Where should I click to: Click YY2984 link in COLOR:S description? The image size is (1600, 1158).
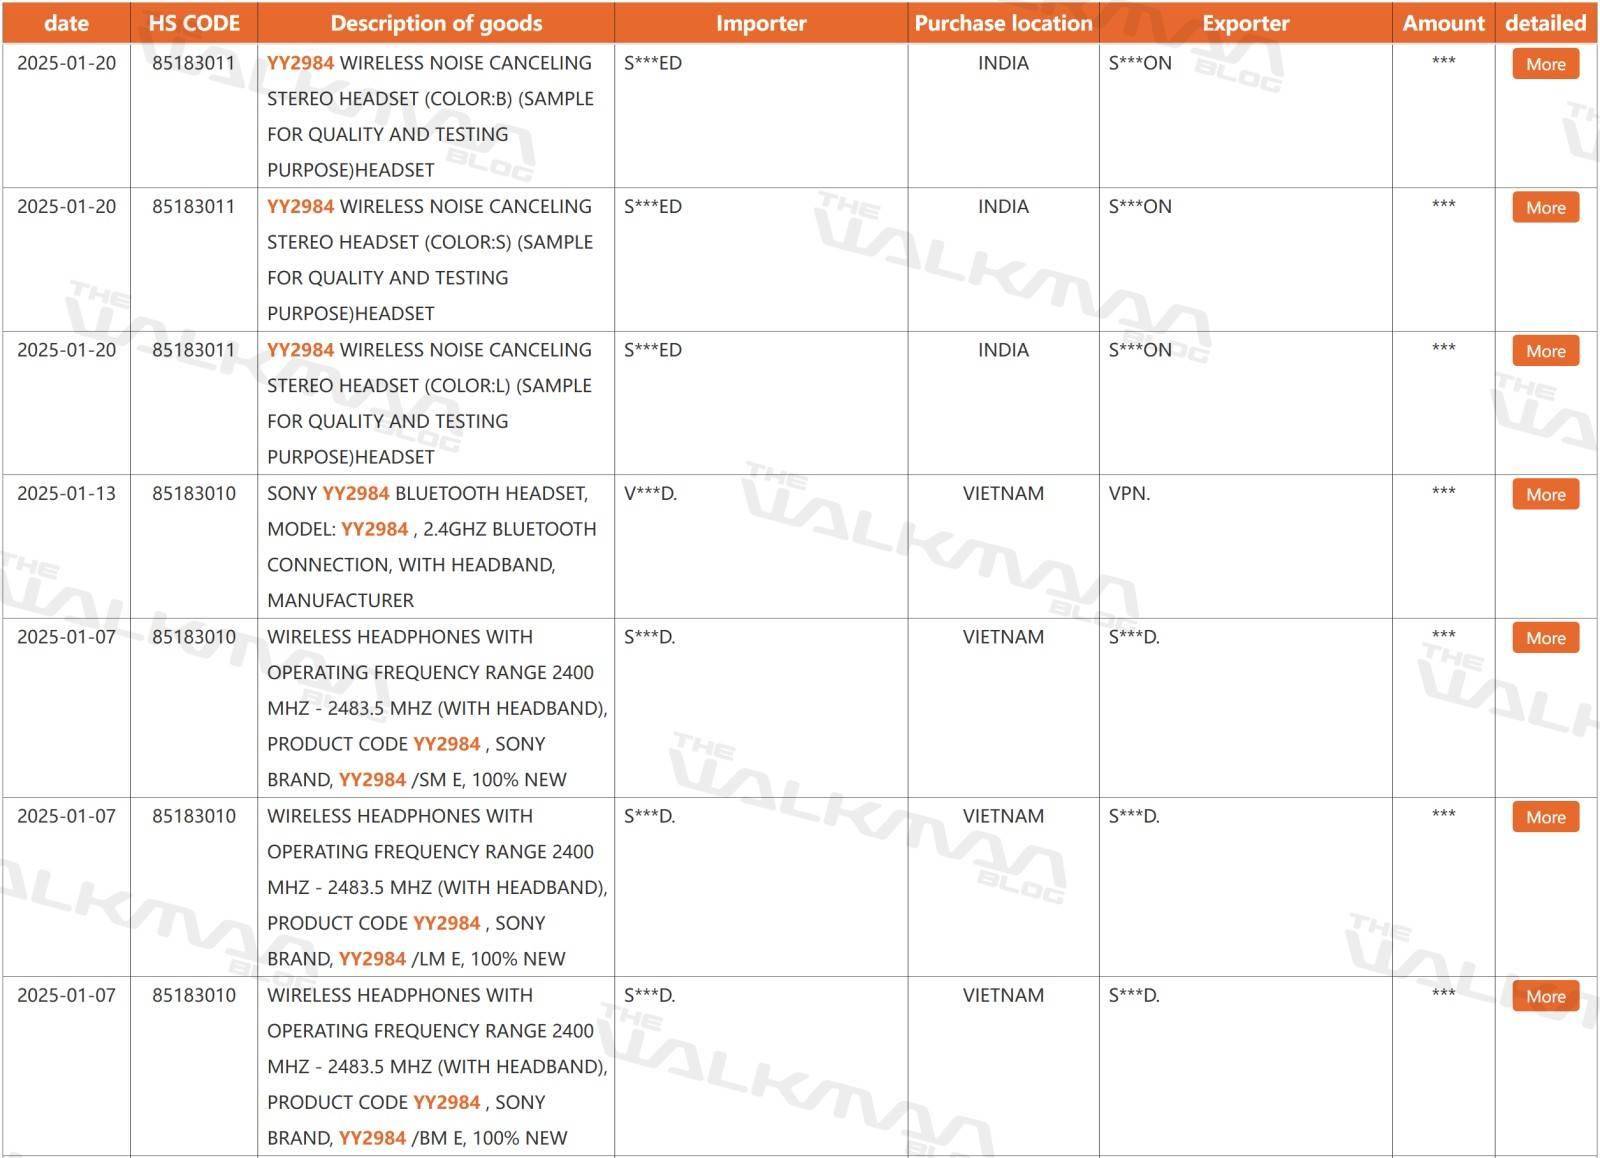(300, 207)
